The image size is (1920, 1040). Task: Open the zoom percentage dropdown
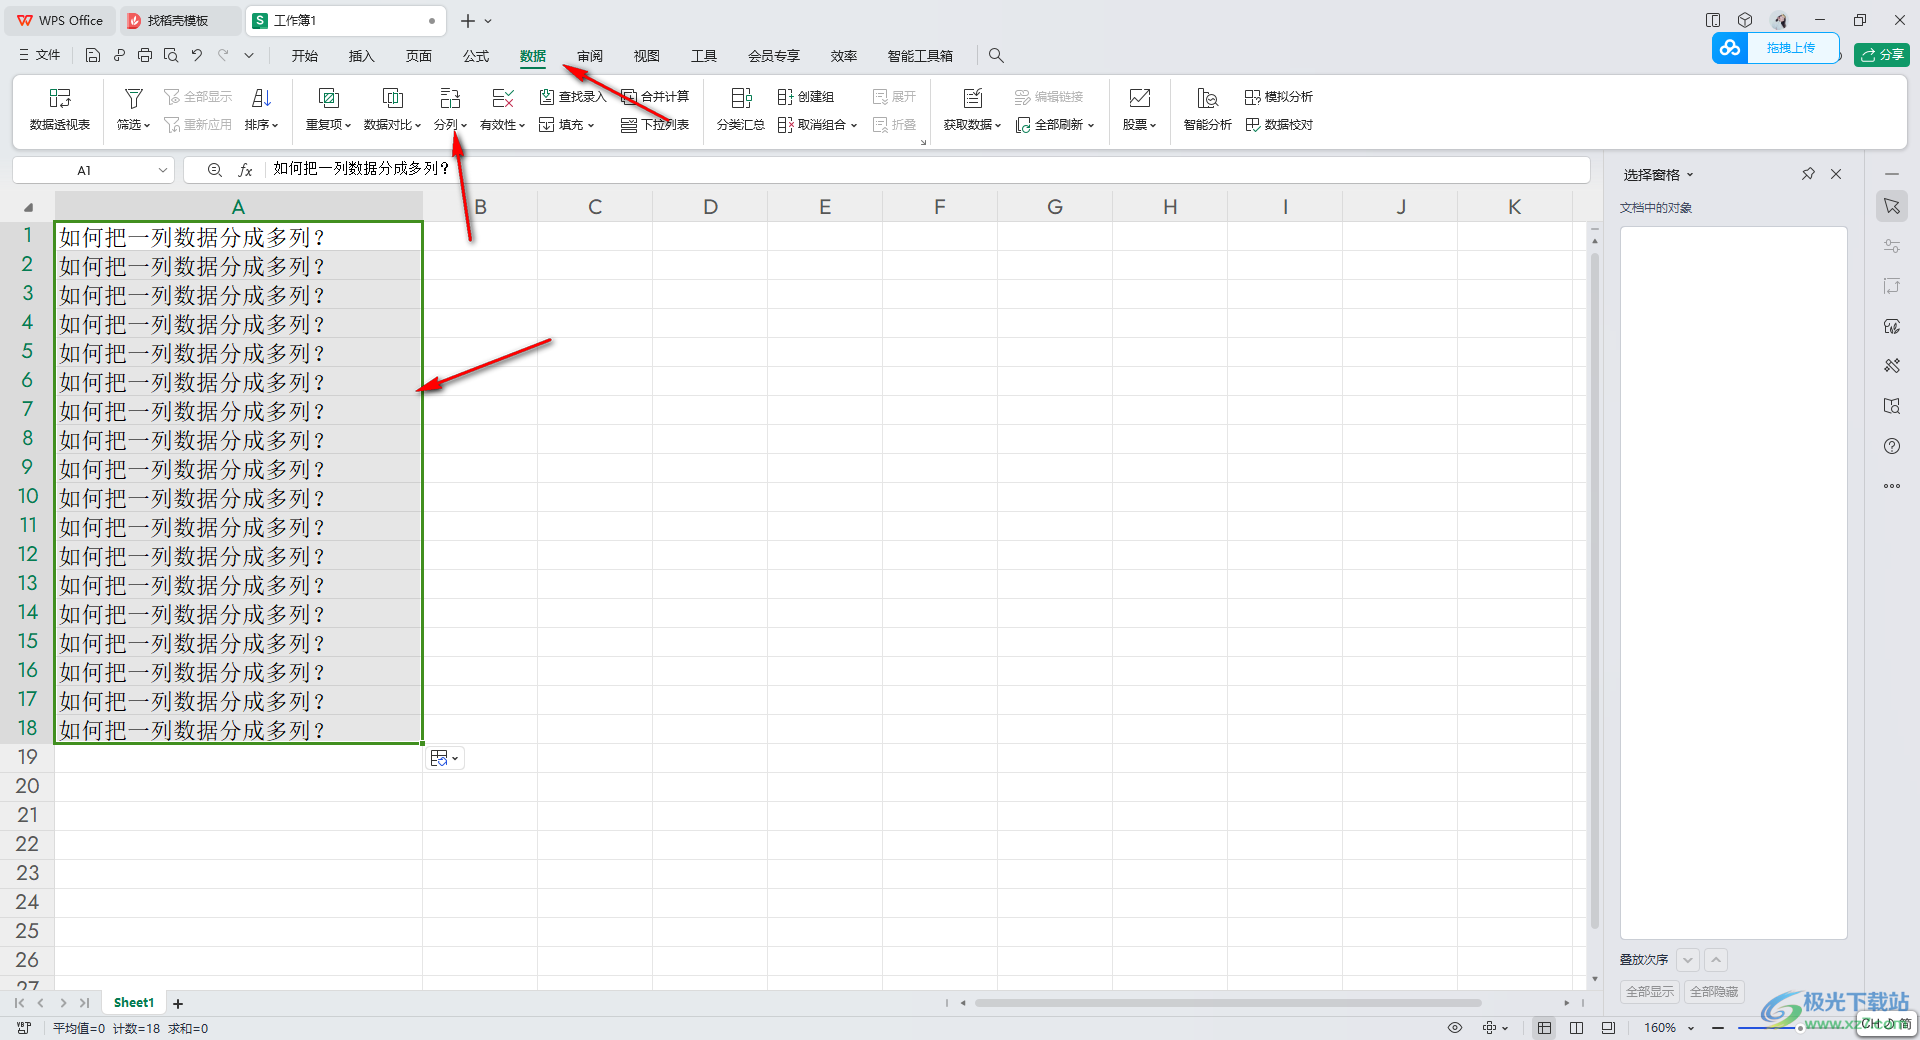click(x=1691, y=1028)
